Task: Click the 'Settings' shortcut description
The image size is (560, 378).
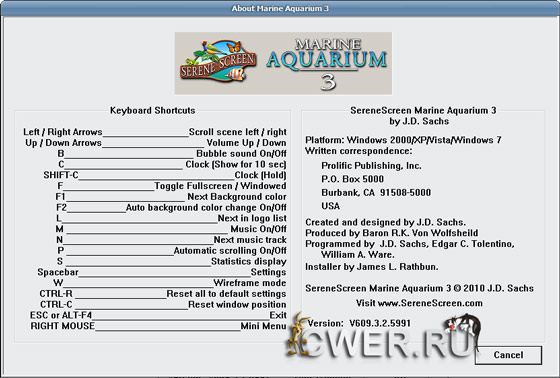Action: (x=268, y=272)
